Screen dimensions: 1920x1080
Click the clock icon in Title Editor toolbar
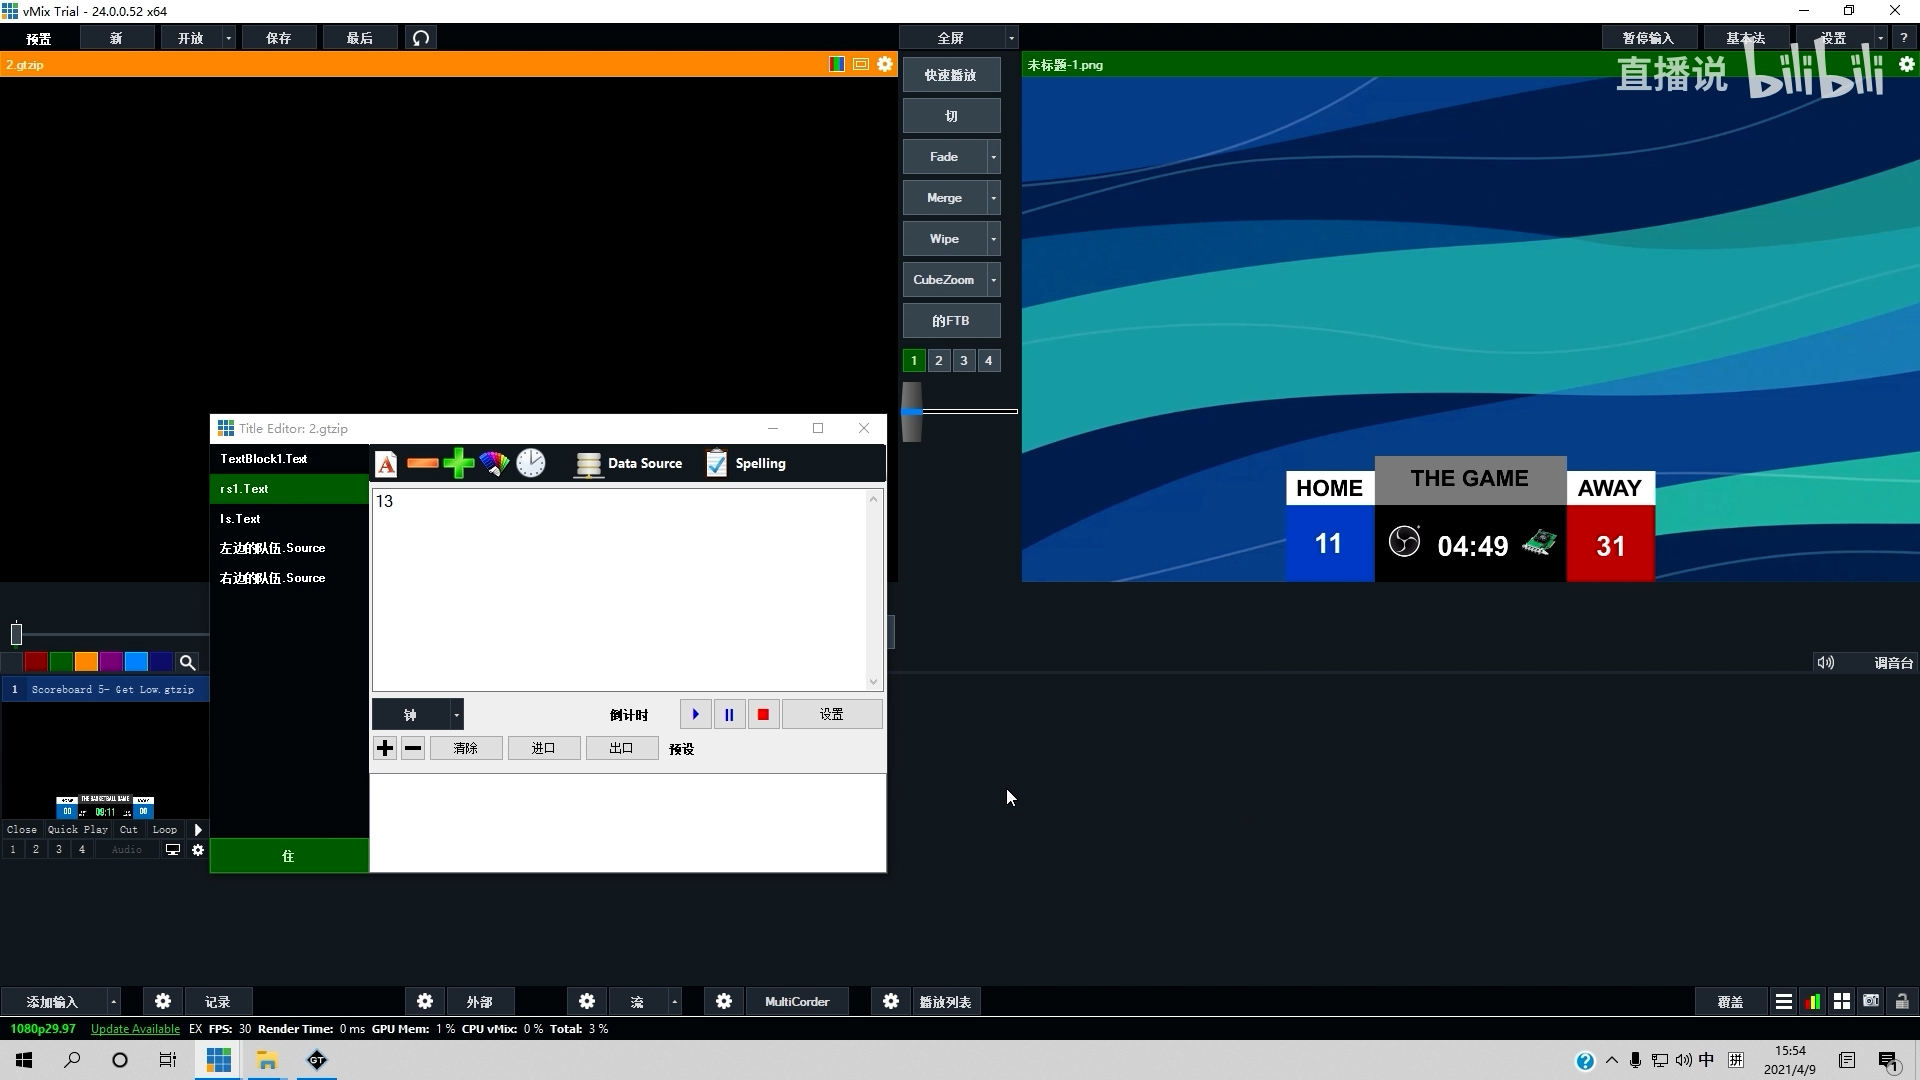531,463
